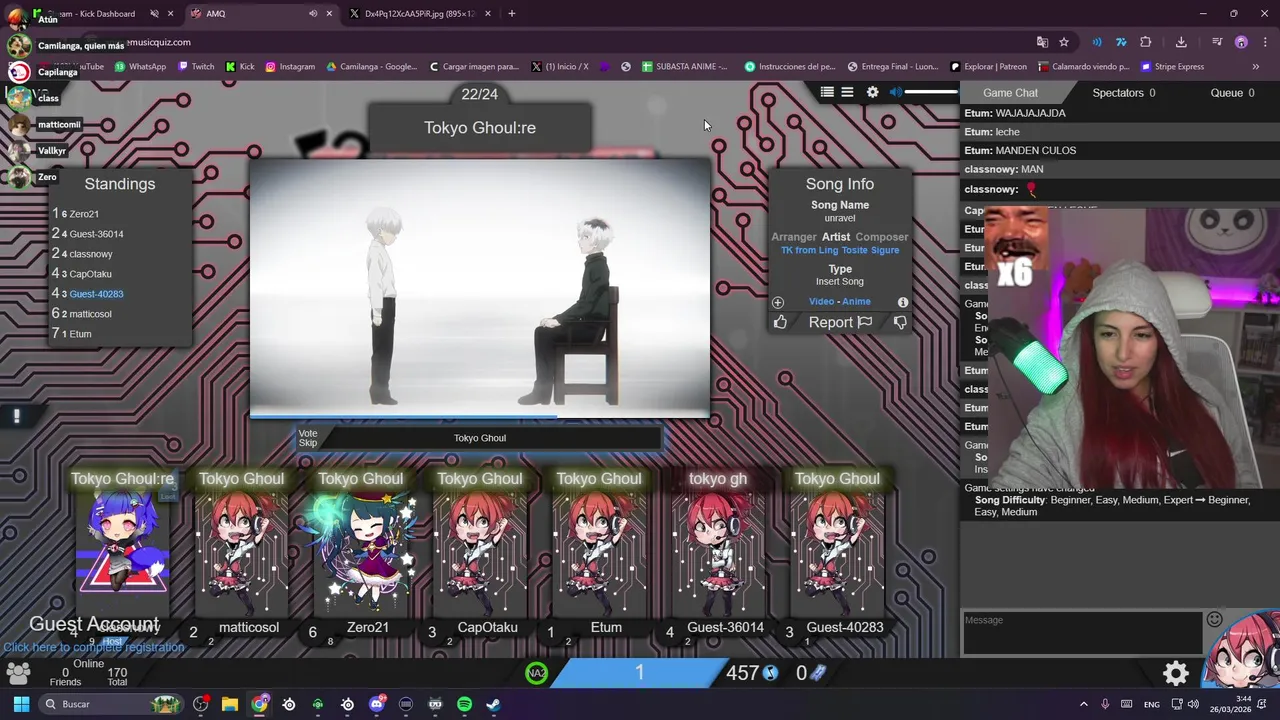This screenshot has width=1280, height=720.
Task: Open the player list view icon
Action: 827,92
